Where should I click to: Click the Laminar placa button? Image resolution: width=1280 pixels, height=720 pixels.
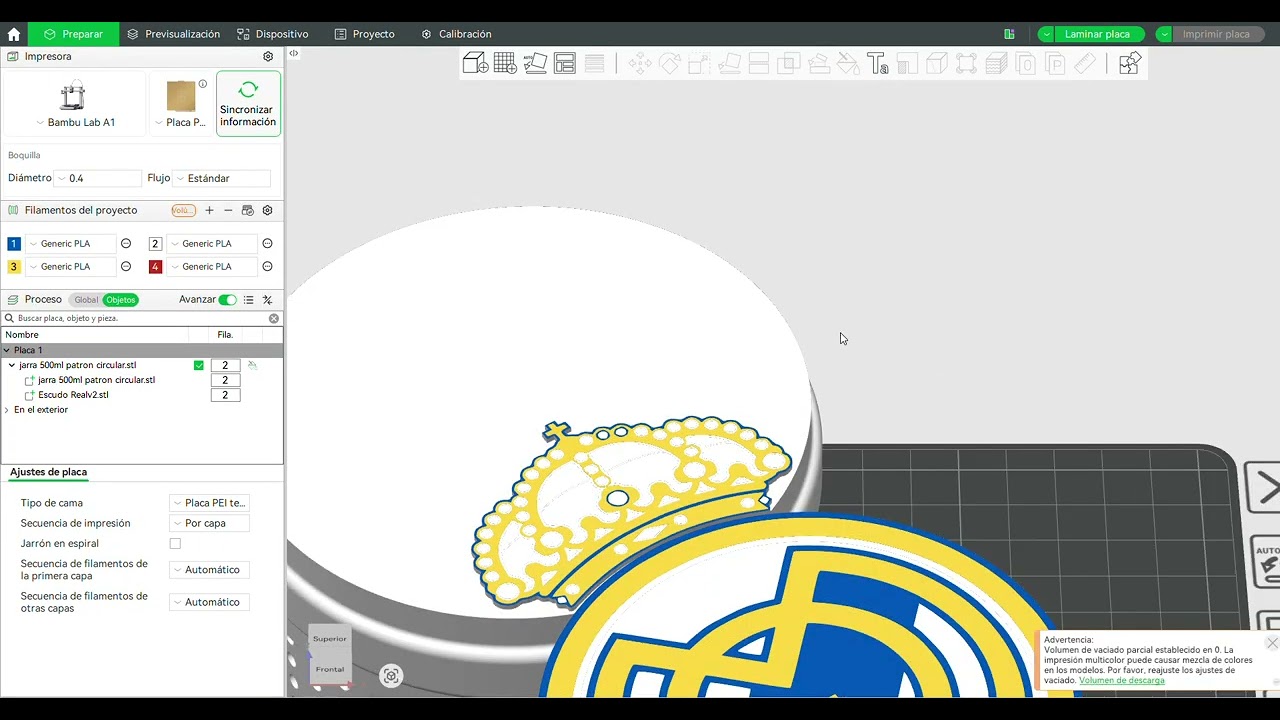click(1098, 35)
